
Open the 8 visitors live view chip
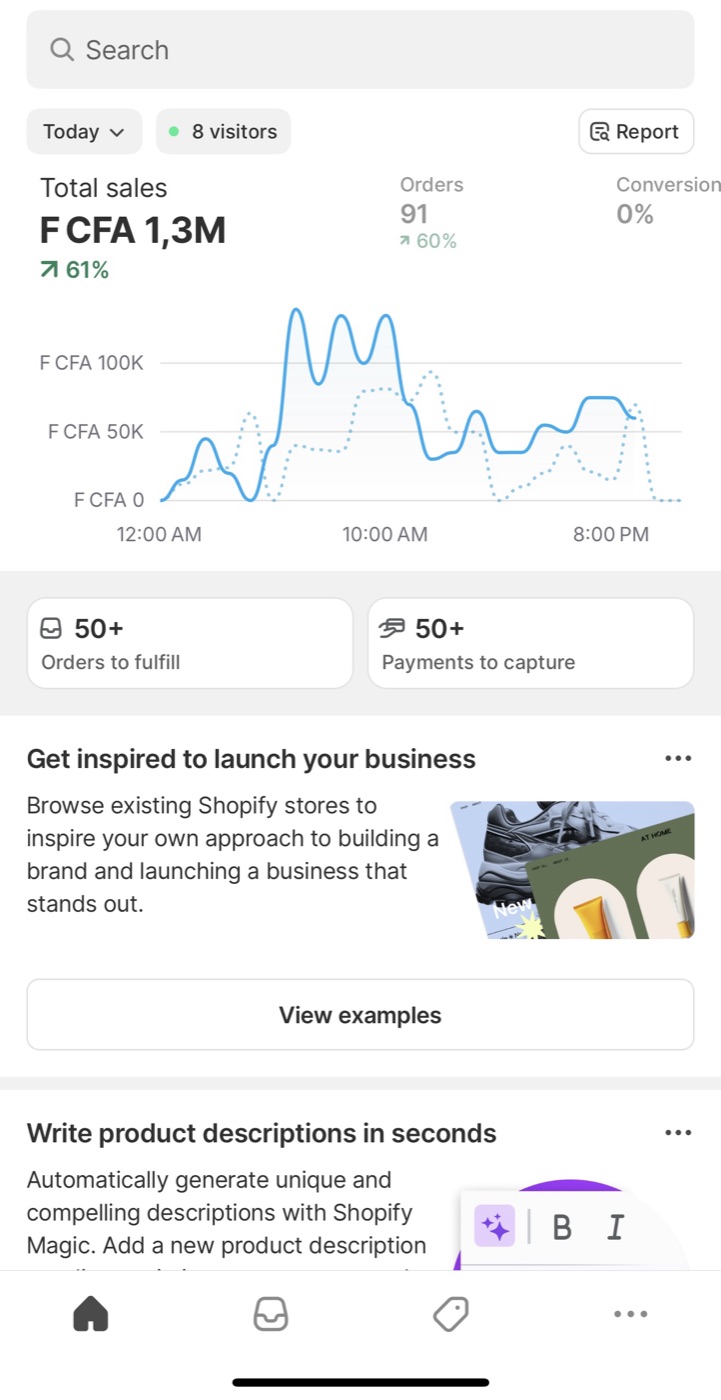pyautogui.click(x=223, y=131)
